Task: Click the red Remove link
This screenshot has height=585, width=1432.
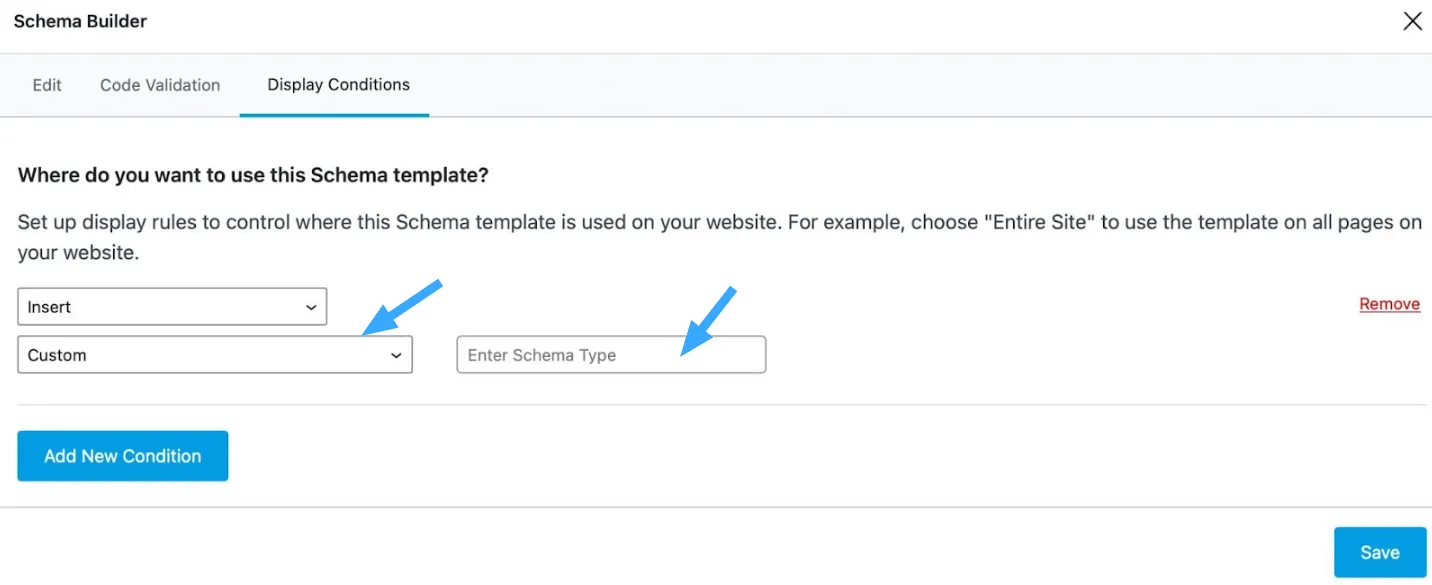Action: [1389, 304]
